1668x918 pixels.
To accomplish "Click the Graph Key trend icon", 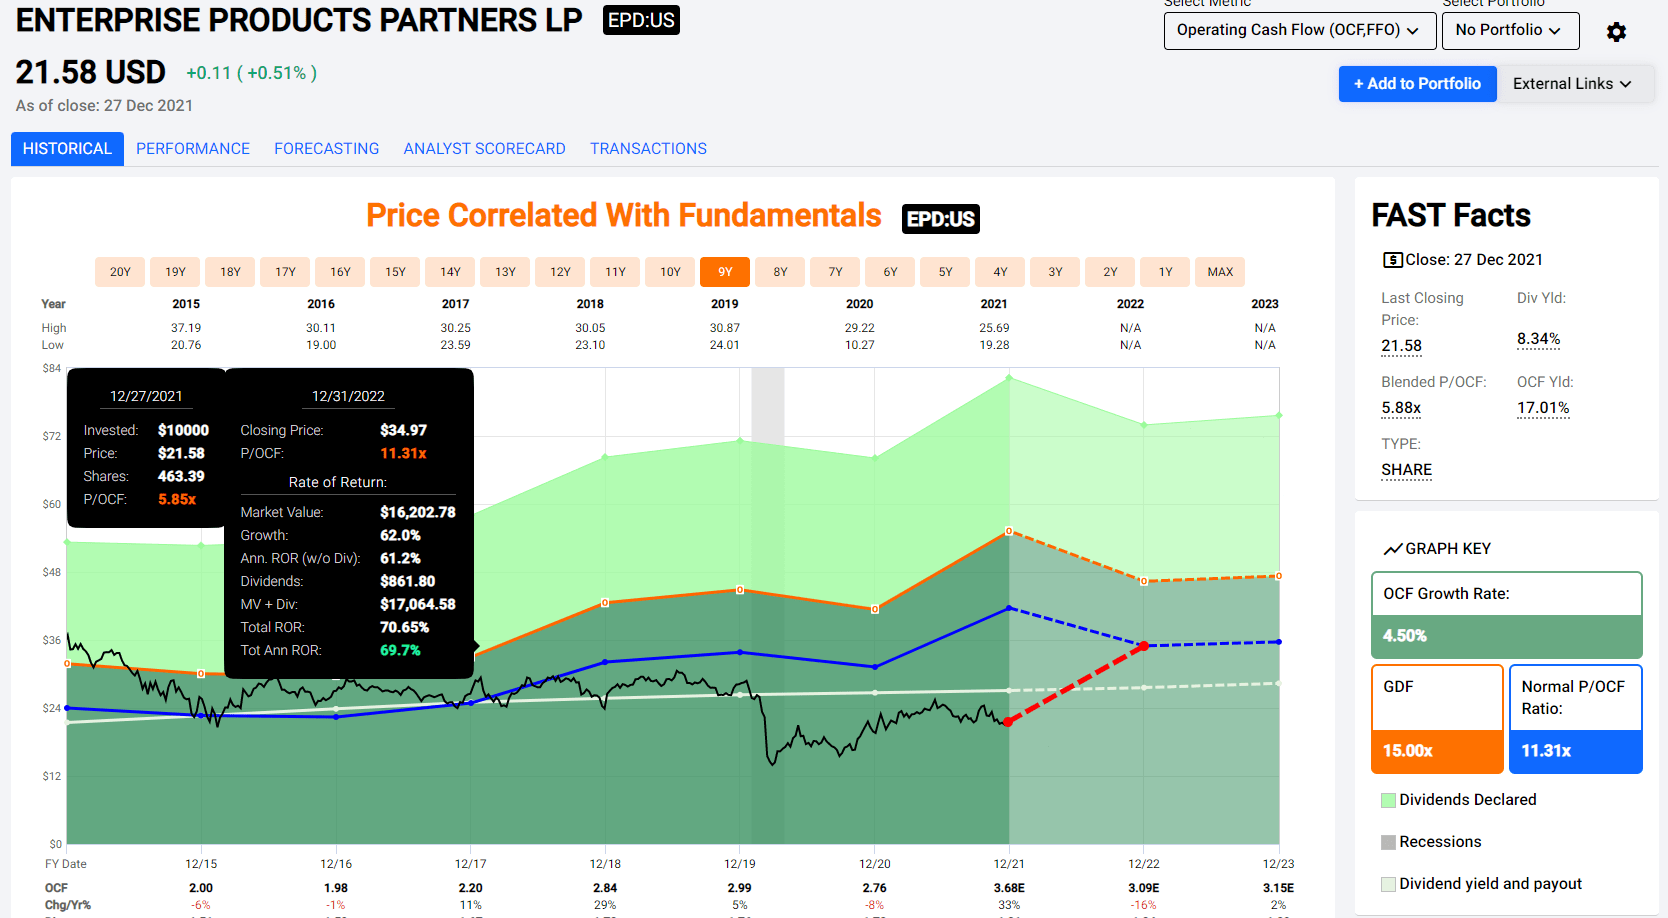I will (1393, 549).
